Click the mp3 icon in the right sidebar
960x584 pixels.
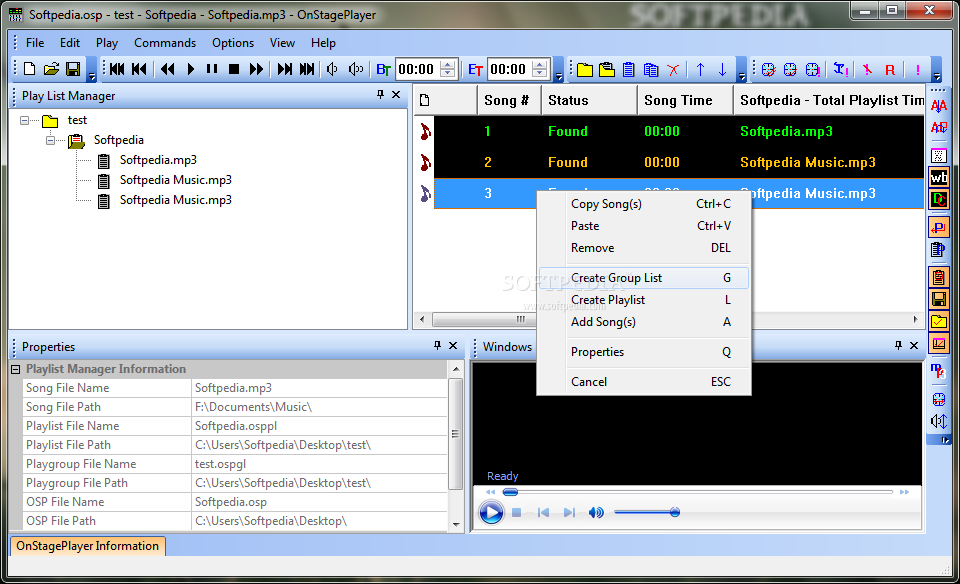coord(939,370)
